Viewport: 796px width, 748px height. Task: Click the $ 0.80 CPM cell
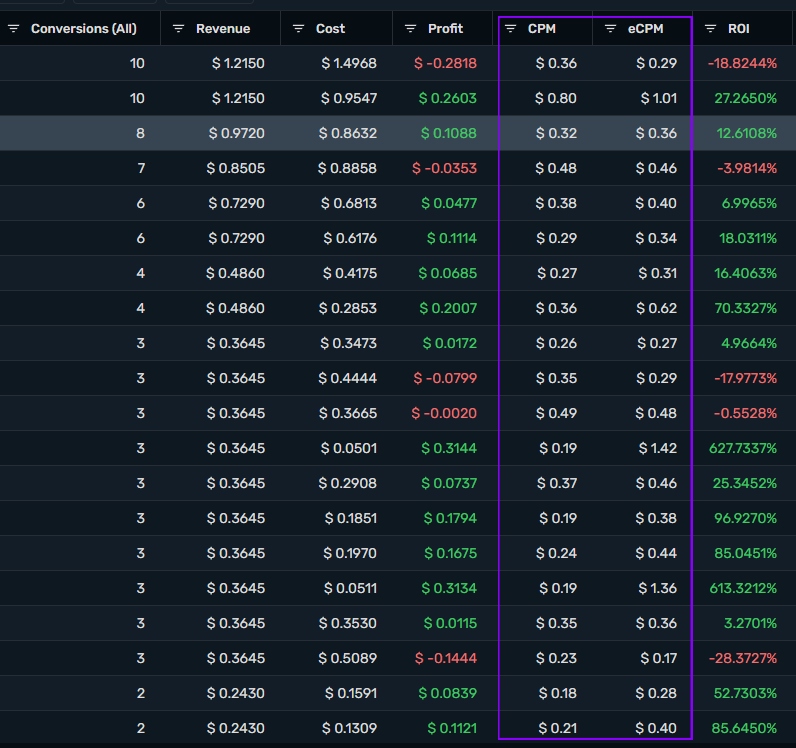tap(556, 99)
